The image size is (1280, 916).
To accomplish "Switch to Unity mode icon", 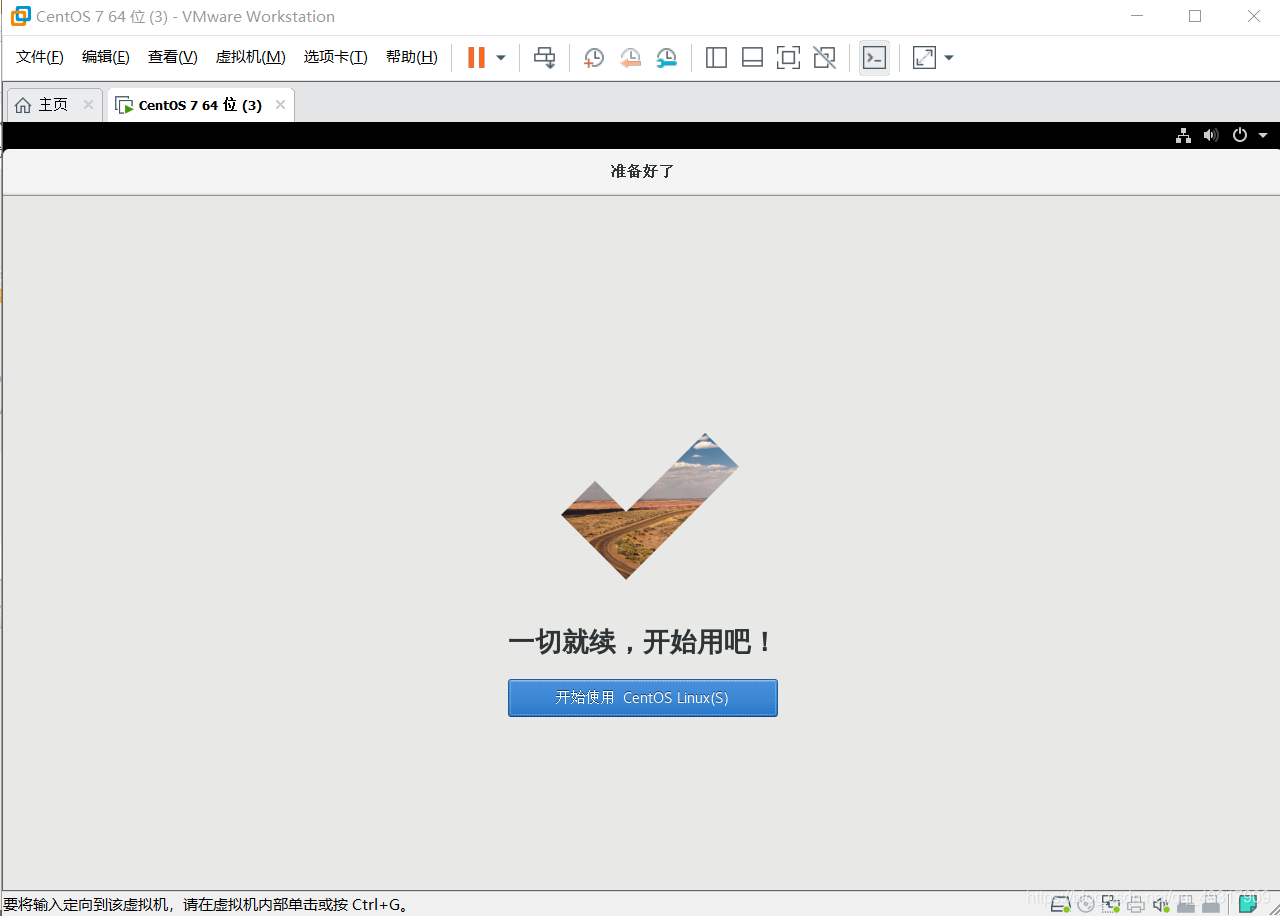I will tap(824, 58).
